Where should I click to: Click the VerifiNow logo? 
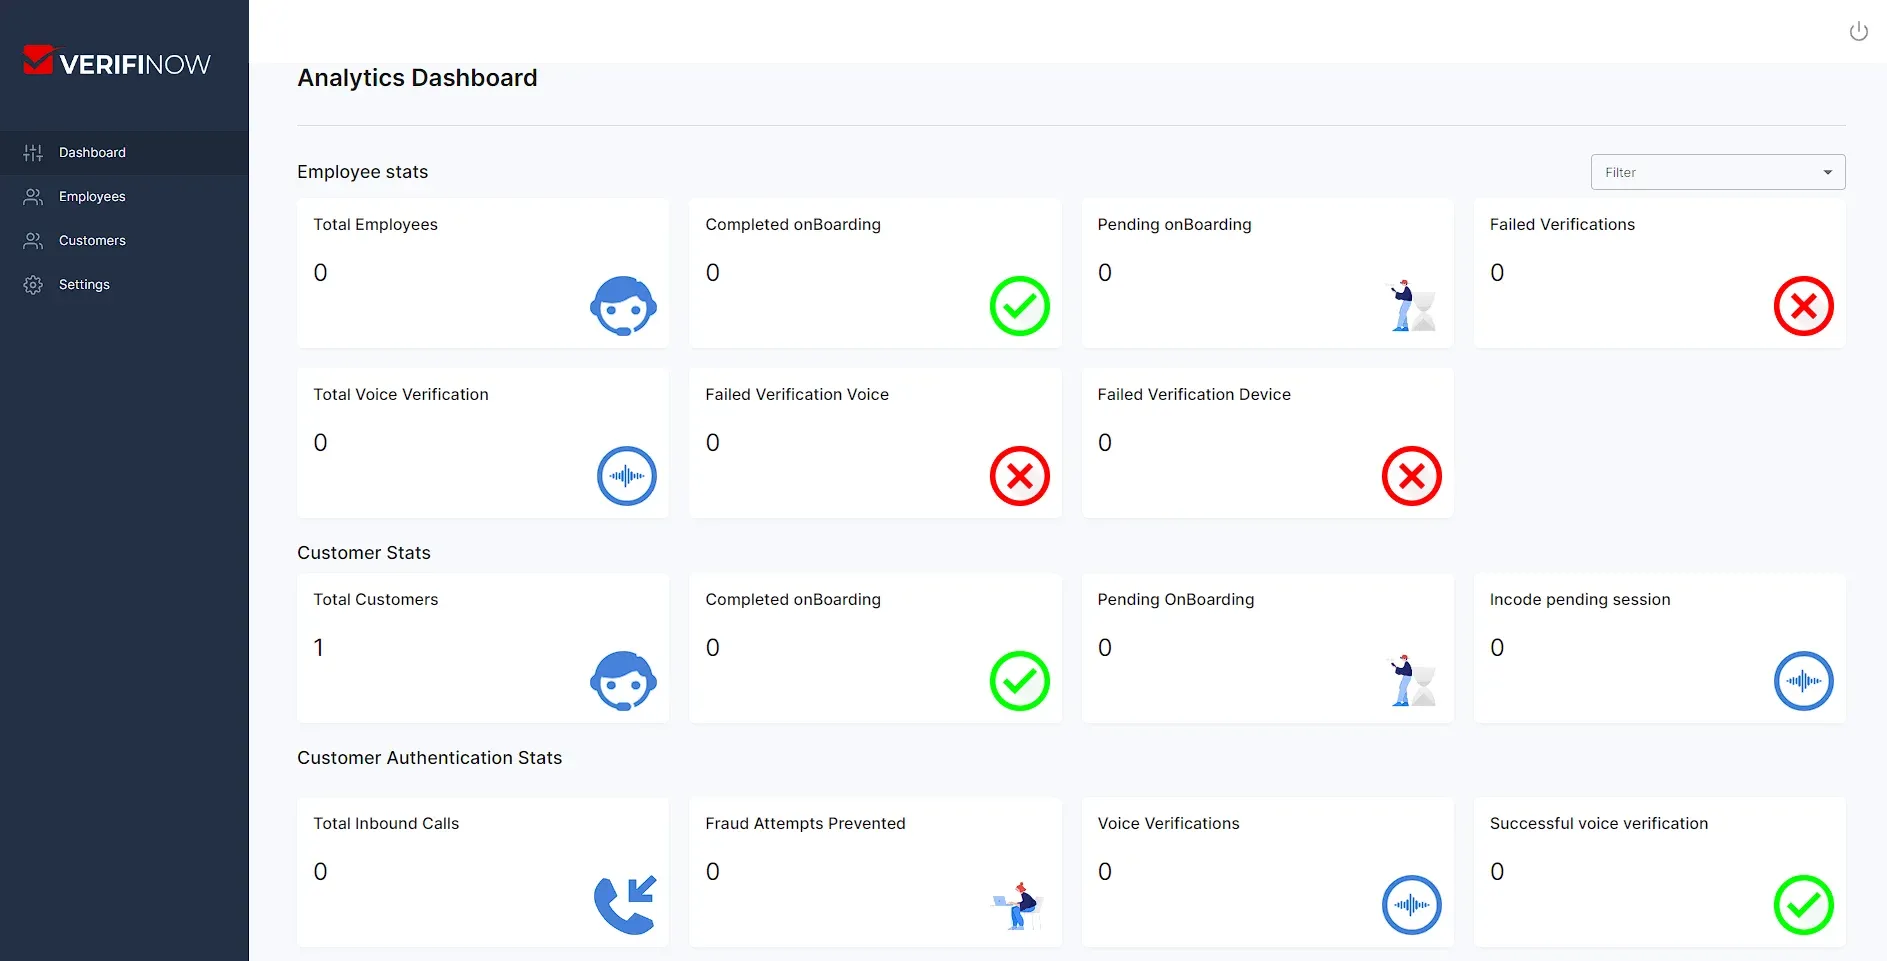117,62
